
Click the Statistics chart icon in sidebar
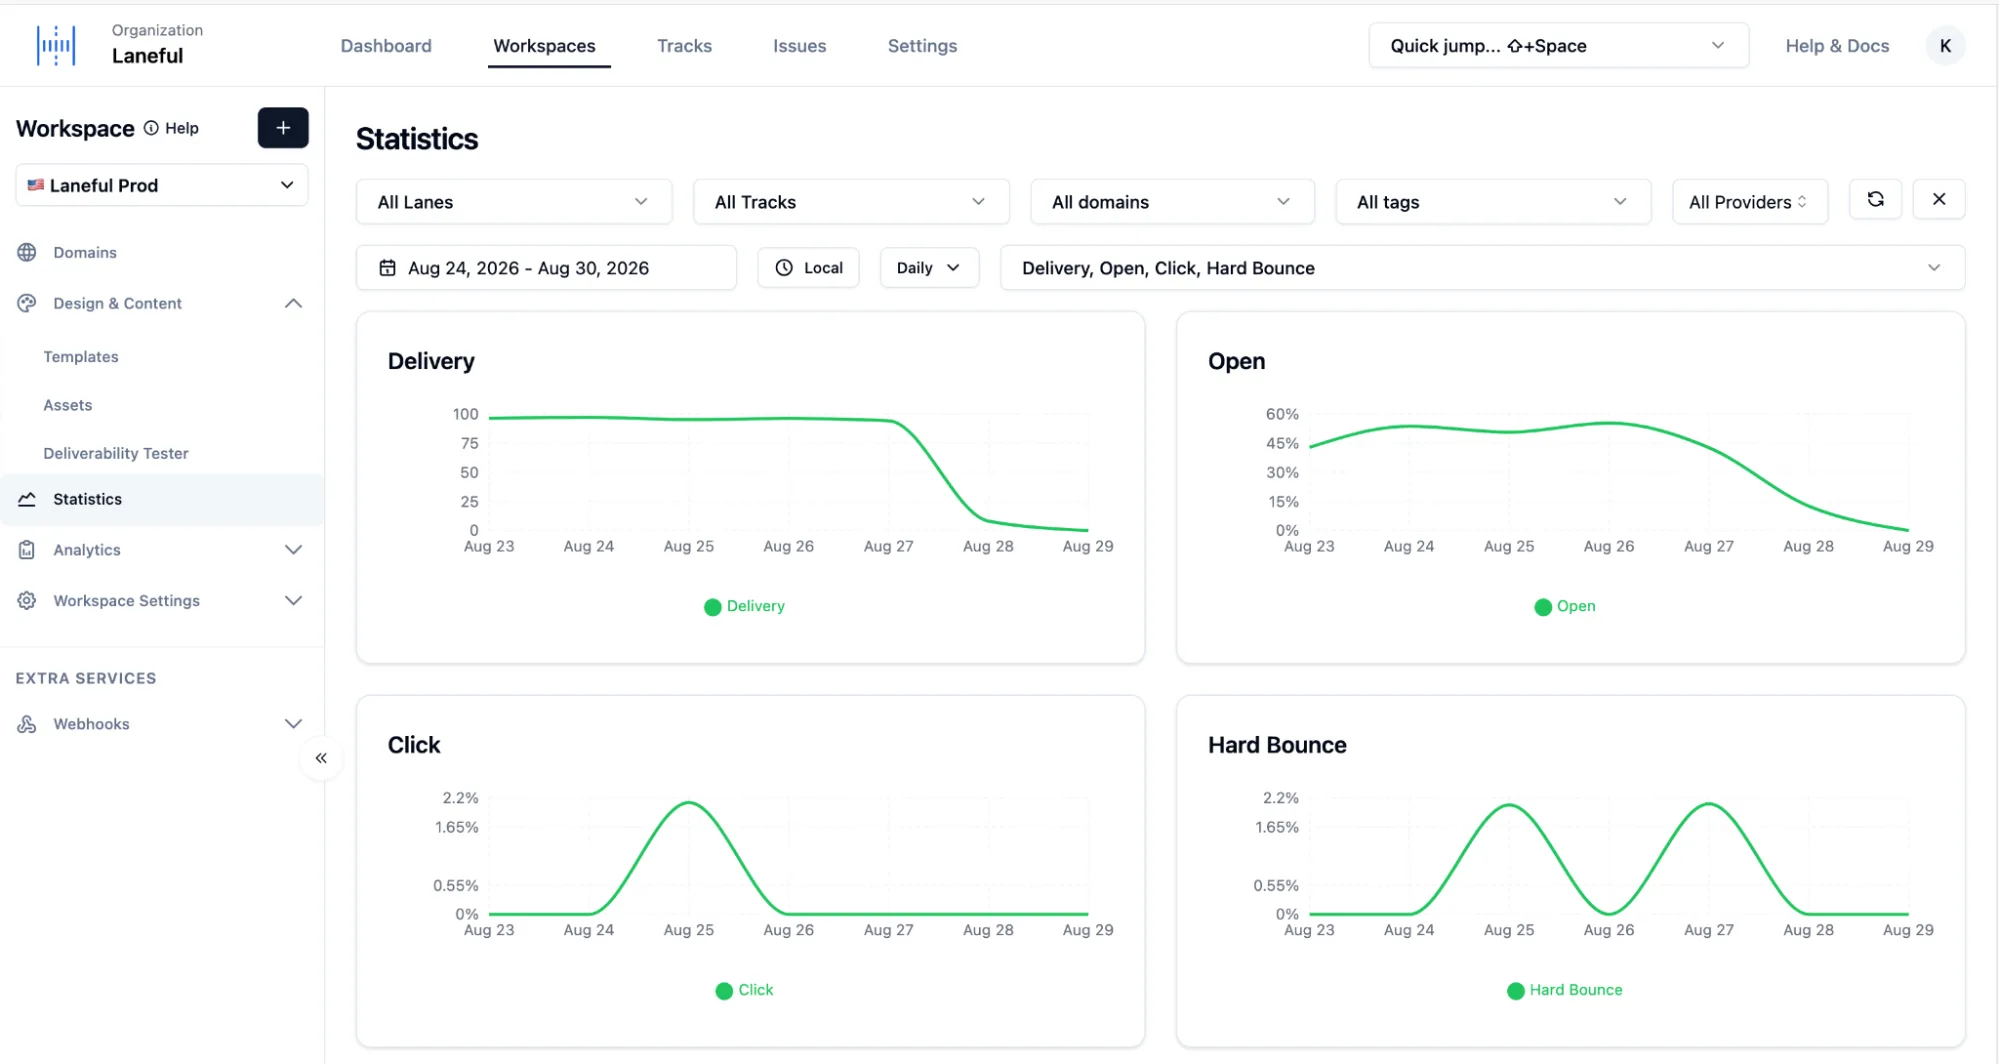pyautogui.click(x=27, y=499)
